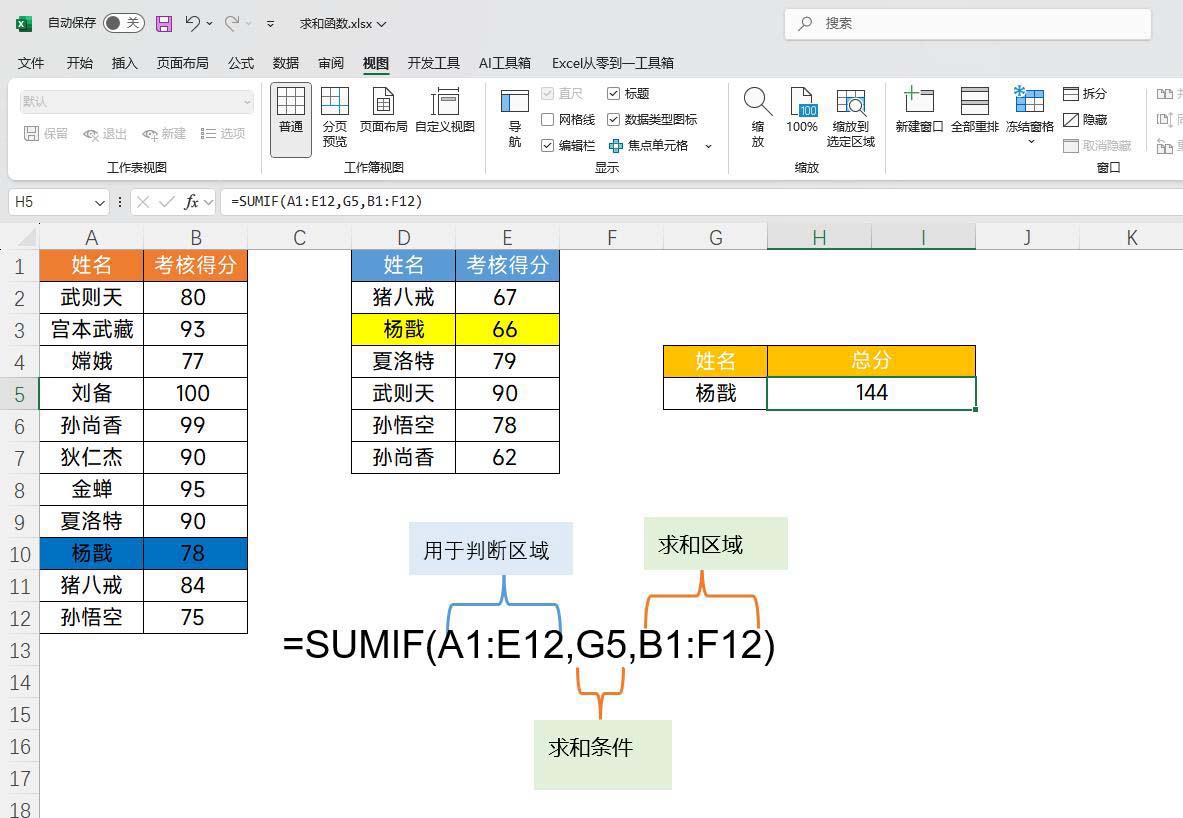
Task: Open the Developer (开发工具) tab
Action: coord(434,63)
